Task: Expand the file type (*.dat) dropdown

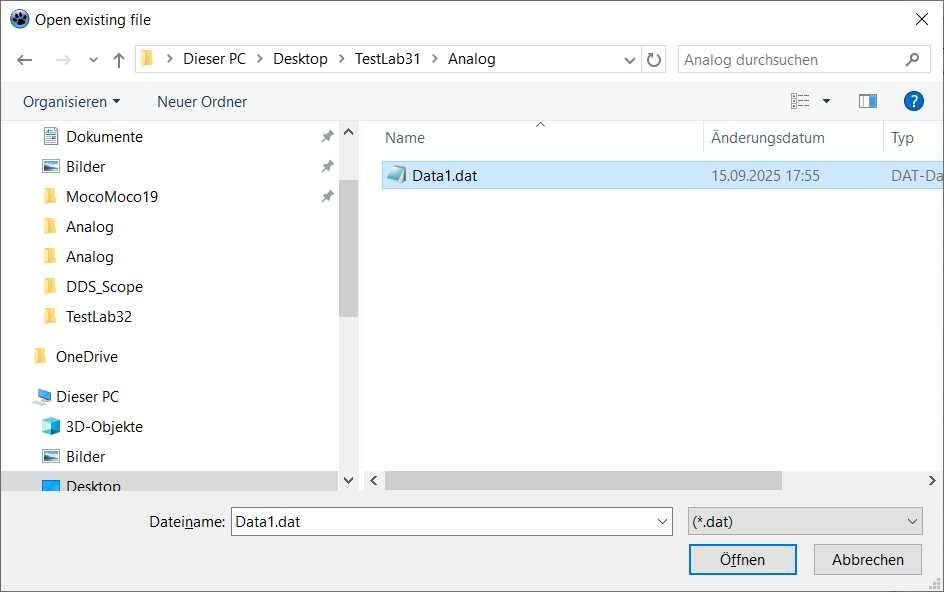Action: point(911,521)
